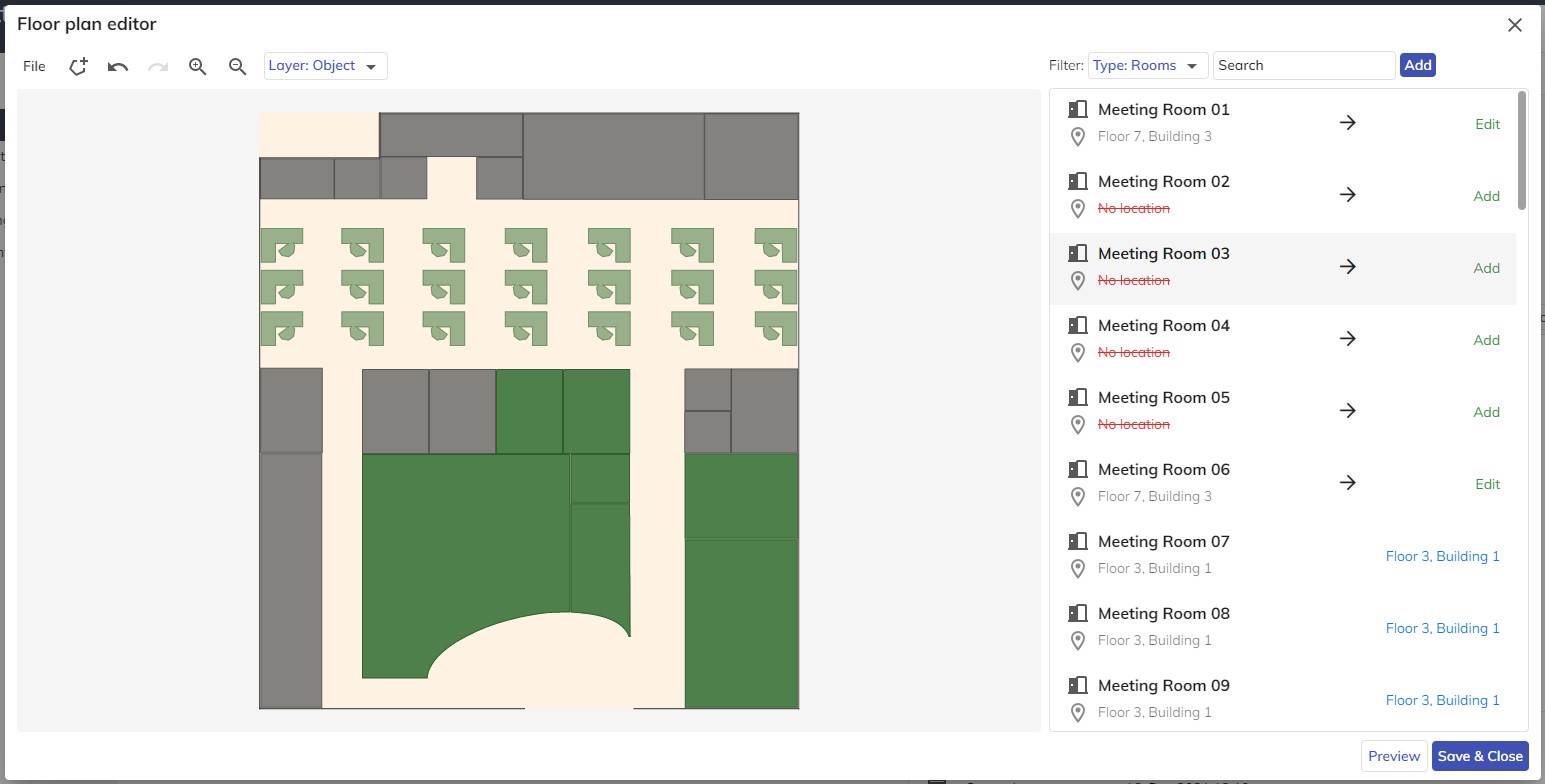Click arrow icon next to Meeting Room 01
The height and width of the screenshot is (784, 1545).
[1348, 123]
